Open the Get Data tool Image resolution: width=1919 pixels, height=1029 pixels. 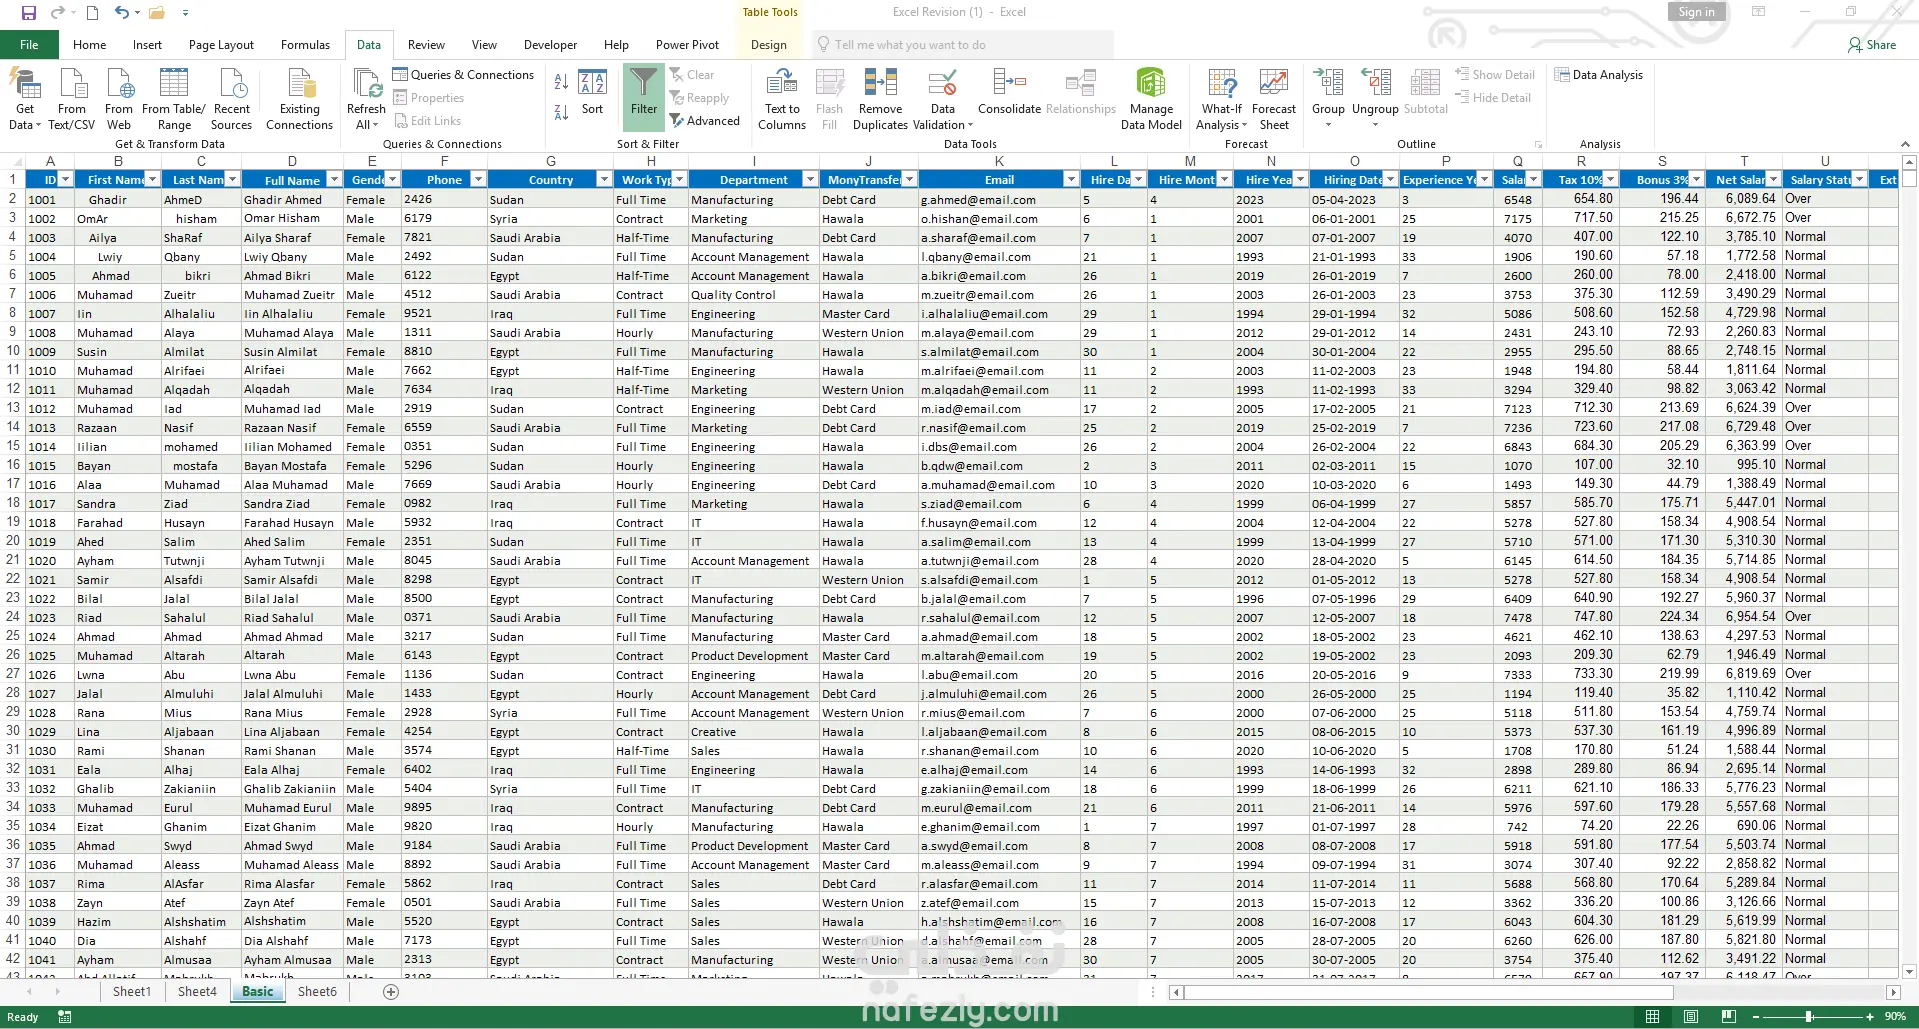click(x=25, y=98)
